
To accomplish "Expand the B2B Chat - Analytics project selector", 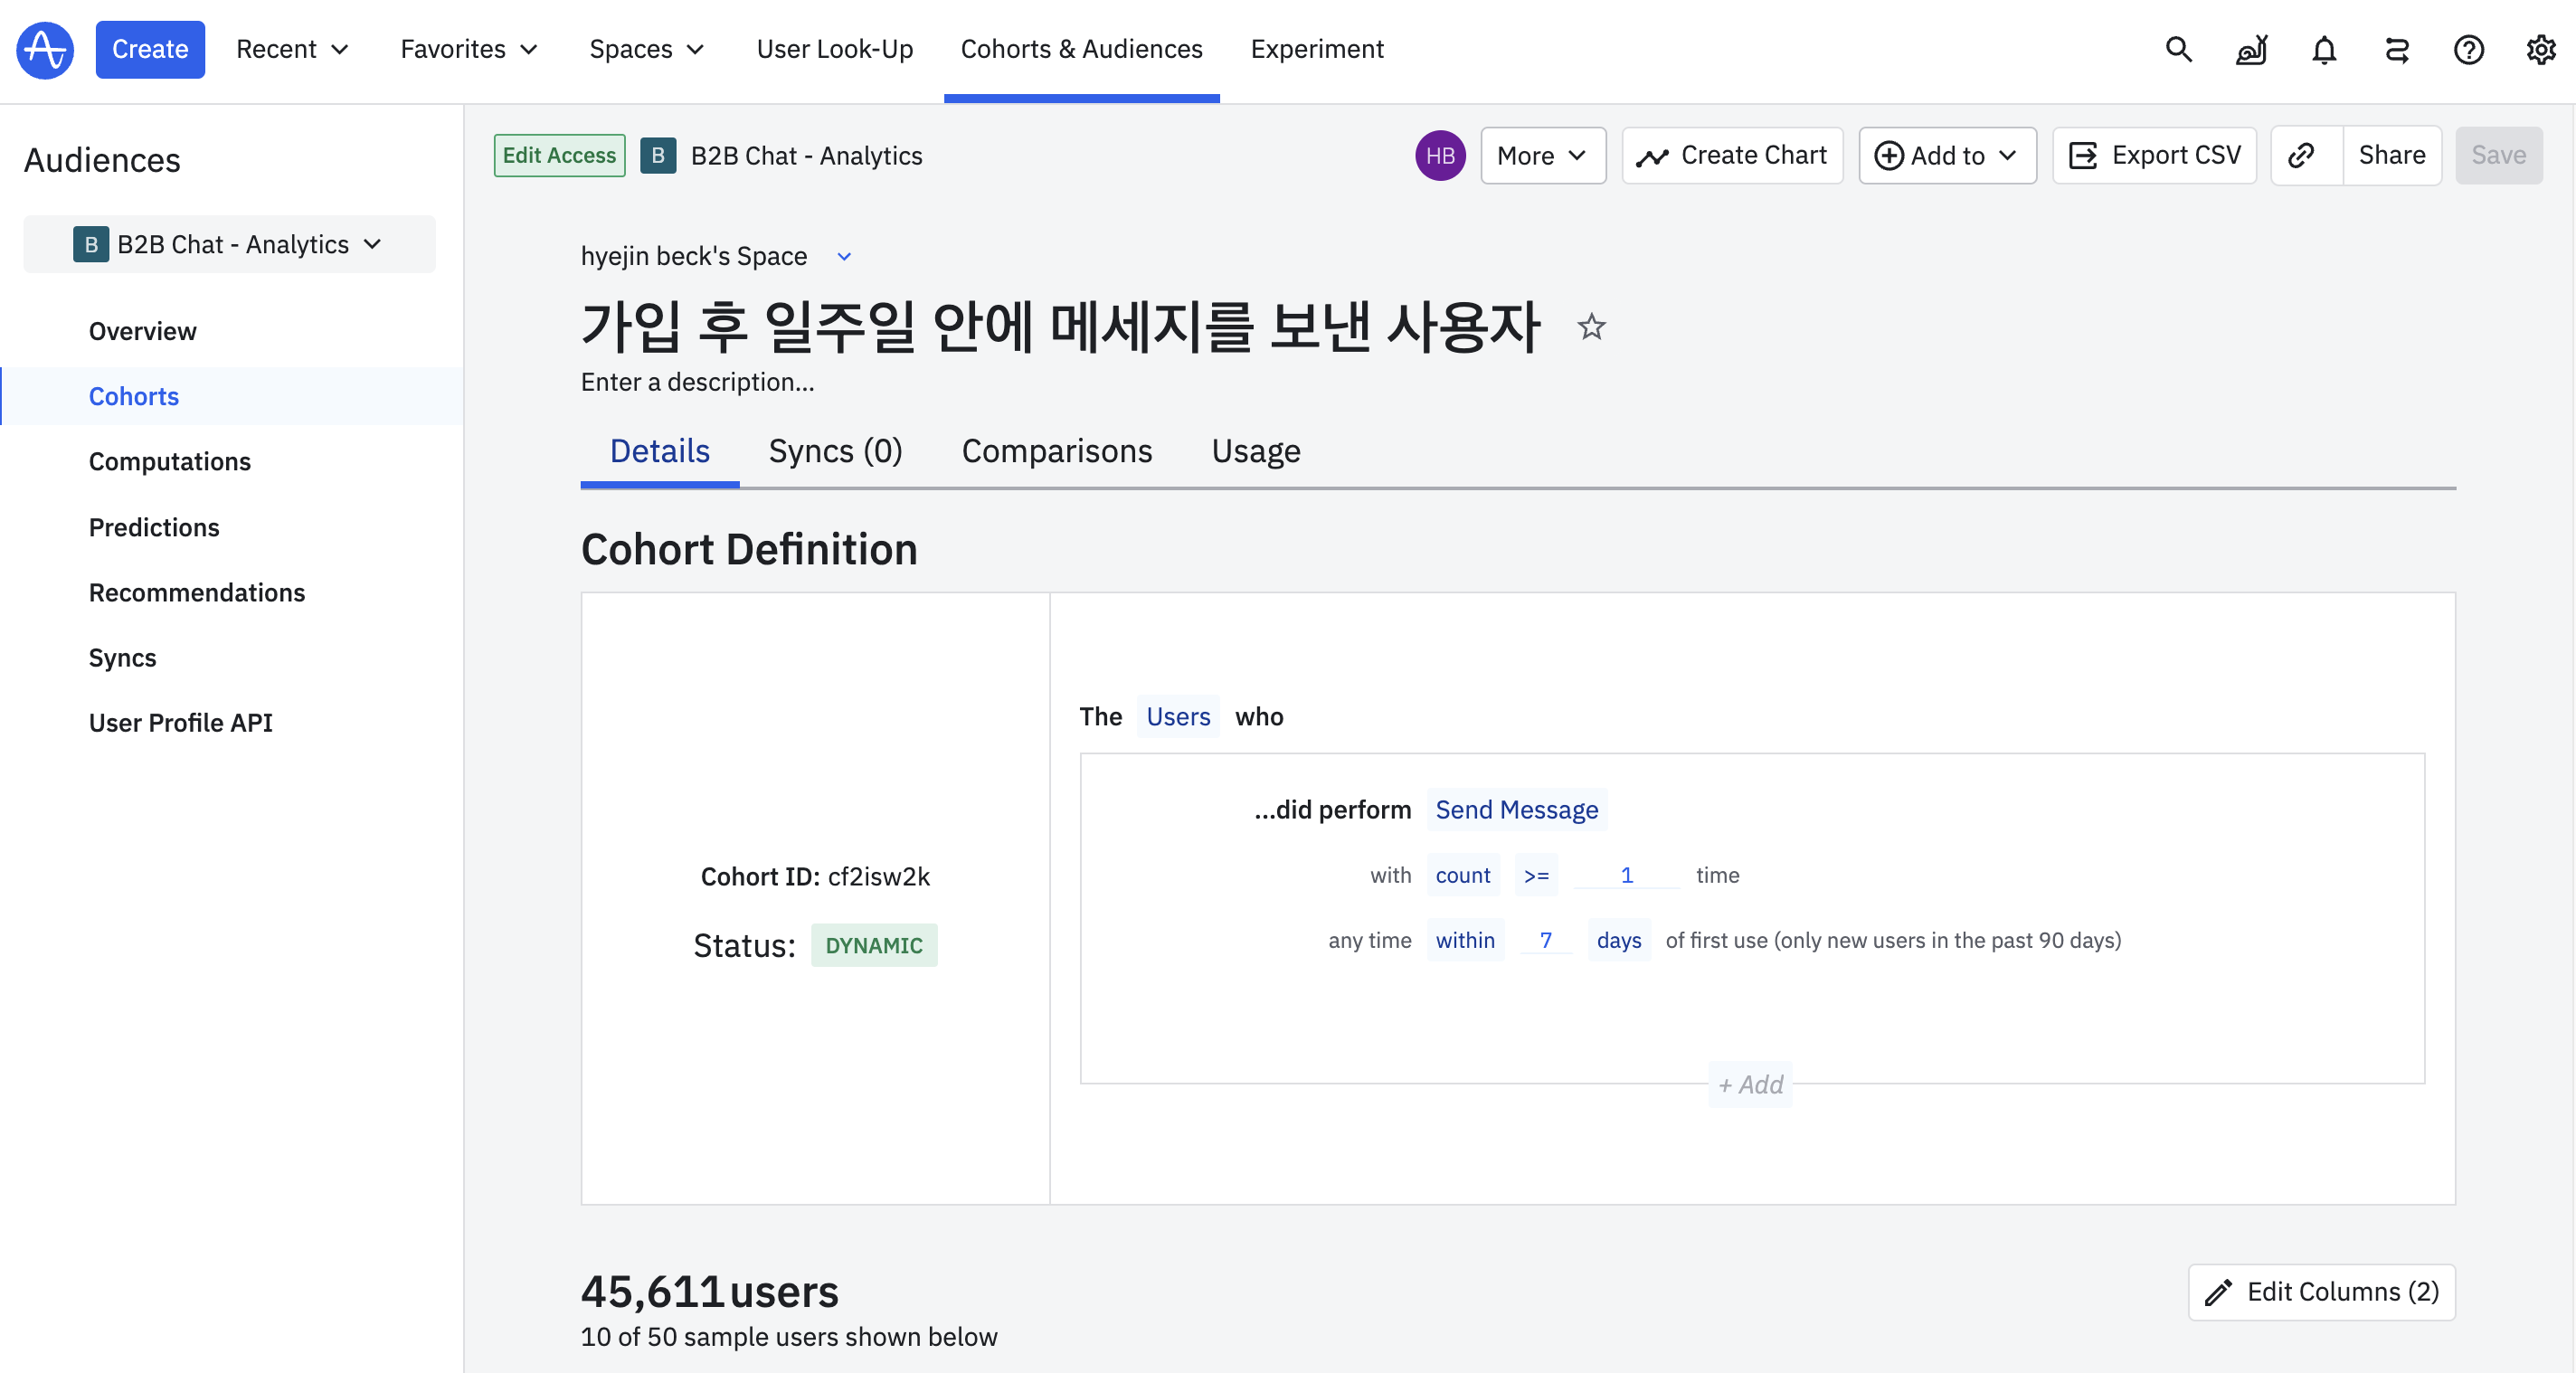I will [229, 244].
